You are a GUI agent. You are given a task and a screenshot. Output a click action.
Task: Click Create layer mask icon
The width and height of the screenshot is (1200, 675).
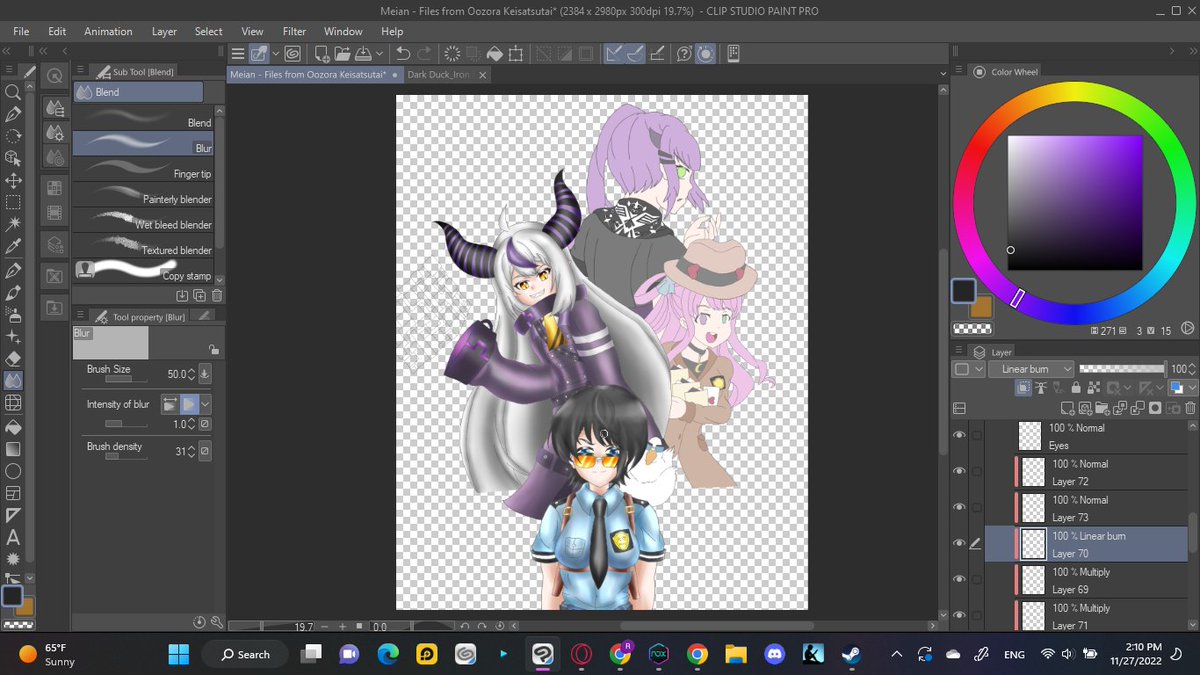(1155, 408)
